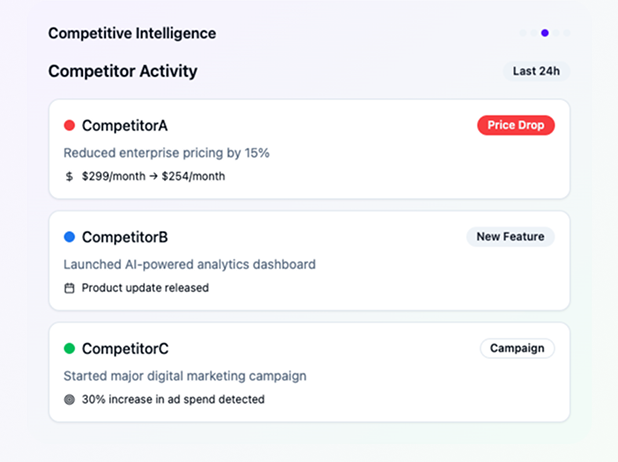Click the Campaign badge
This screenshot has width=618, height=462.
(517, 348)
